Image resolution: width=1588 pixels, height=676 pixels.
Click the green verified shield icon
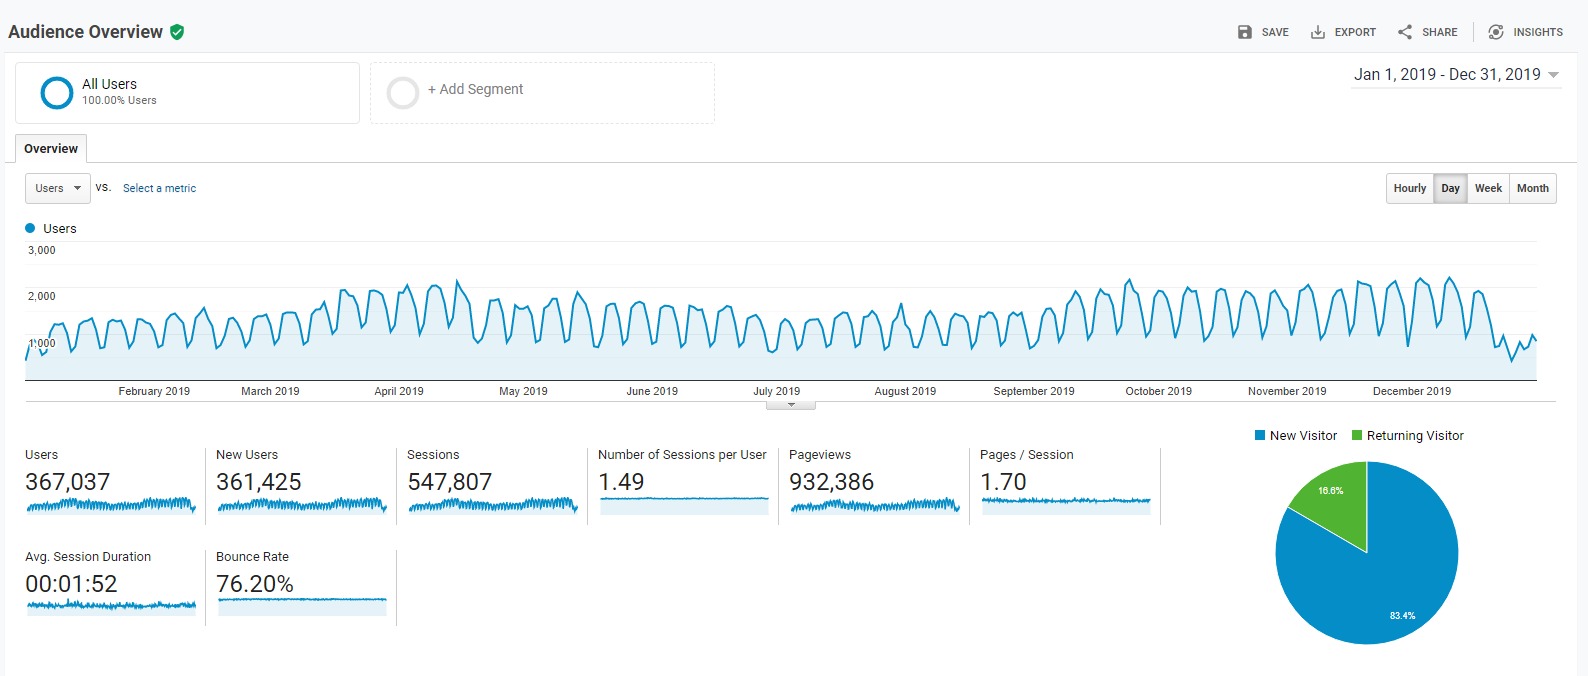point(177,32)
